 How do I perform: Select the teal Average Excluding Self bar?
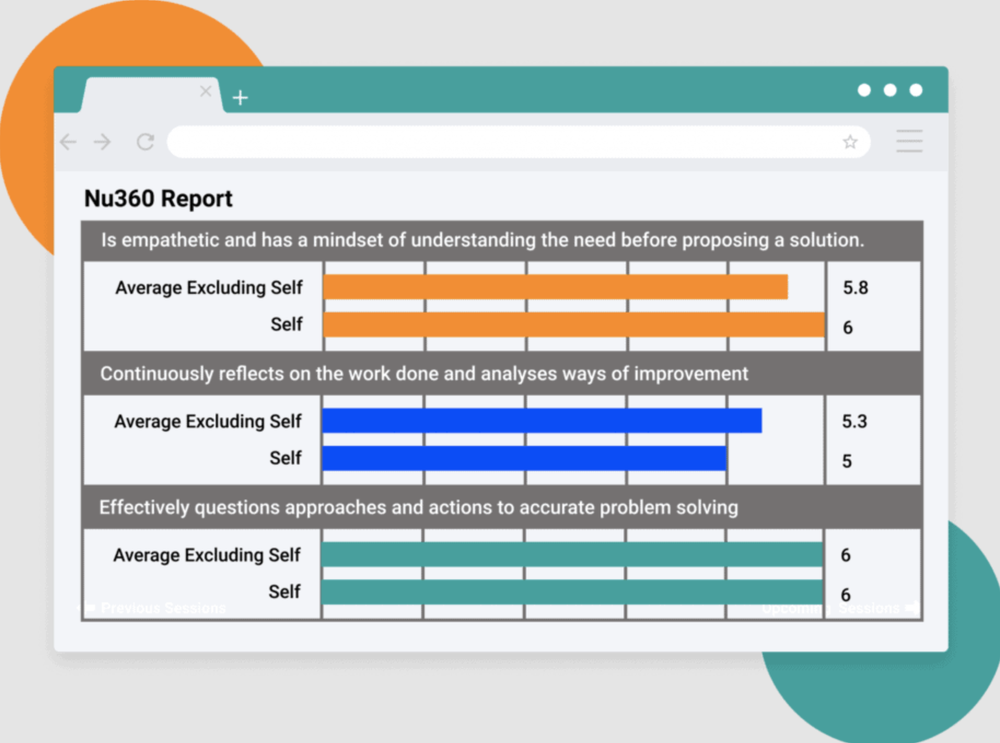(572, 554)
